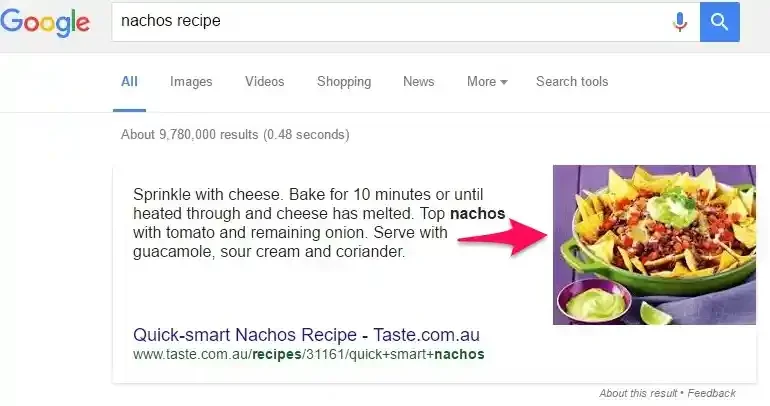Select the All results tab
770x406 pixels.
129,81
